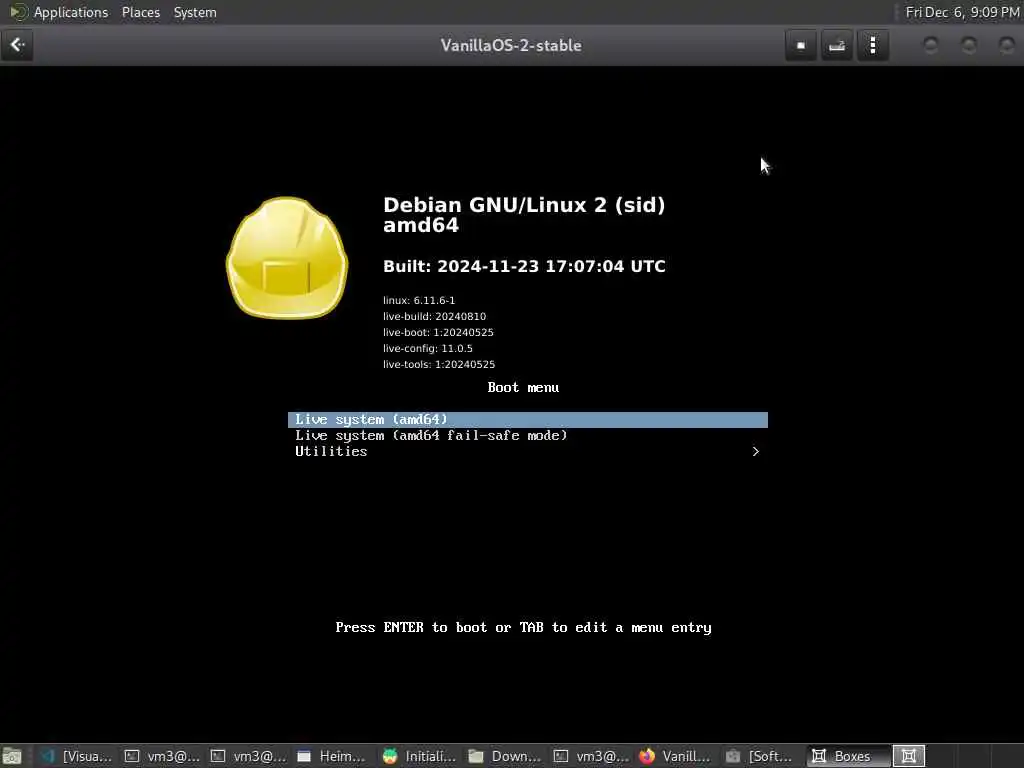The width and height of the screenshot is (1024, 768).
Task: Click the show desktop icon in taskbar
Action: point(12,756)
